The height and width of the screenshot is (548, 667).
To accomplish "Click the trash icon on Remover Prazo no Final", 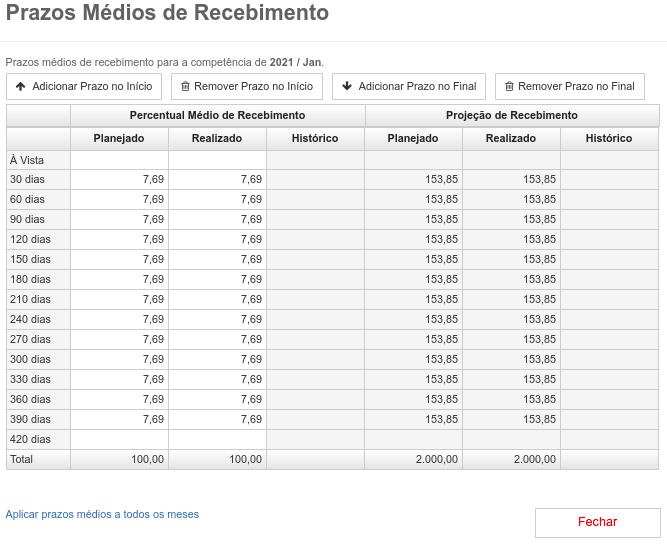I will [x=509, y=86].
